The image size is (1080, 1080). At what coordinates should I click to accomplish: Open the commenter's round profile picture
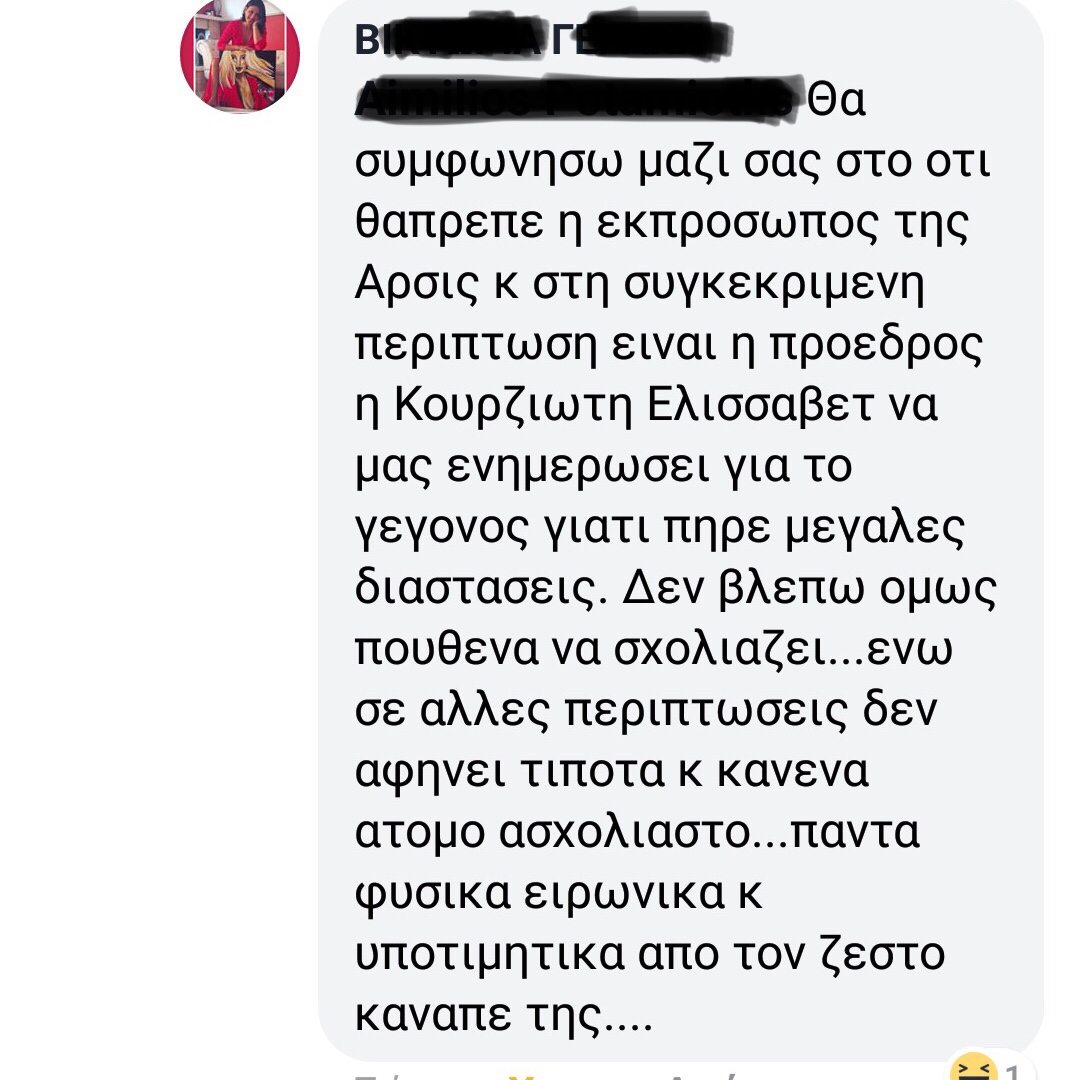click(x=240, y=55)
